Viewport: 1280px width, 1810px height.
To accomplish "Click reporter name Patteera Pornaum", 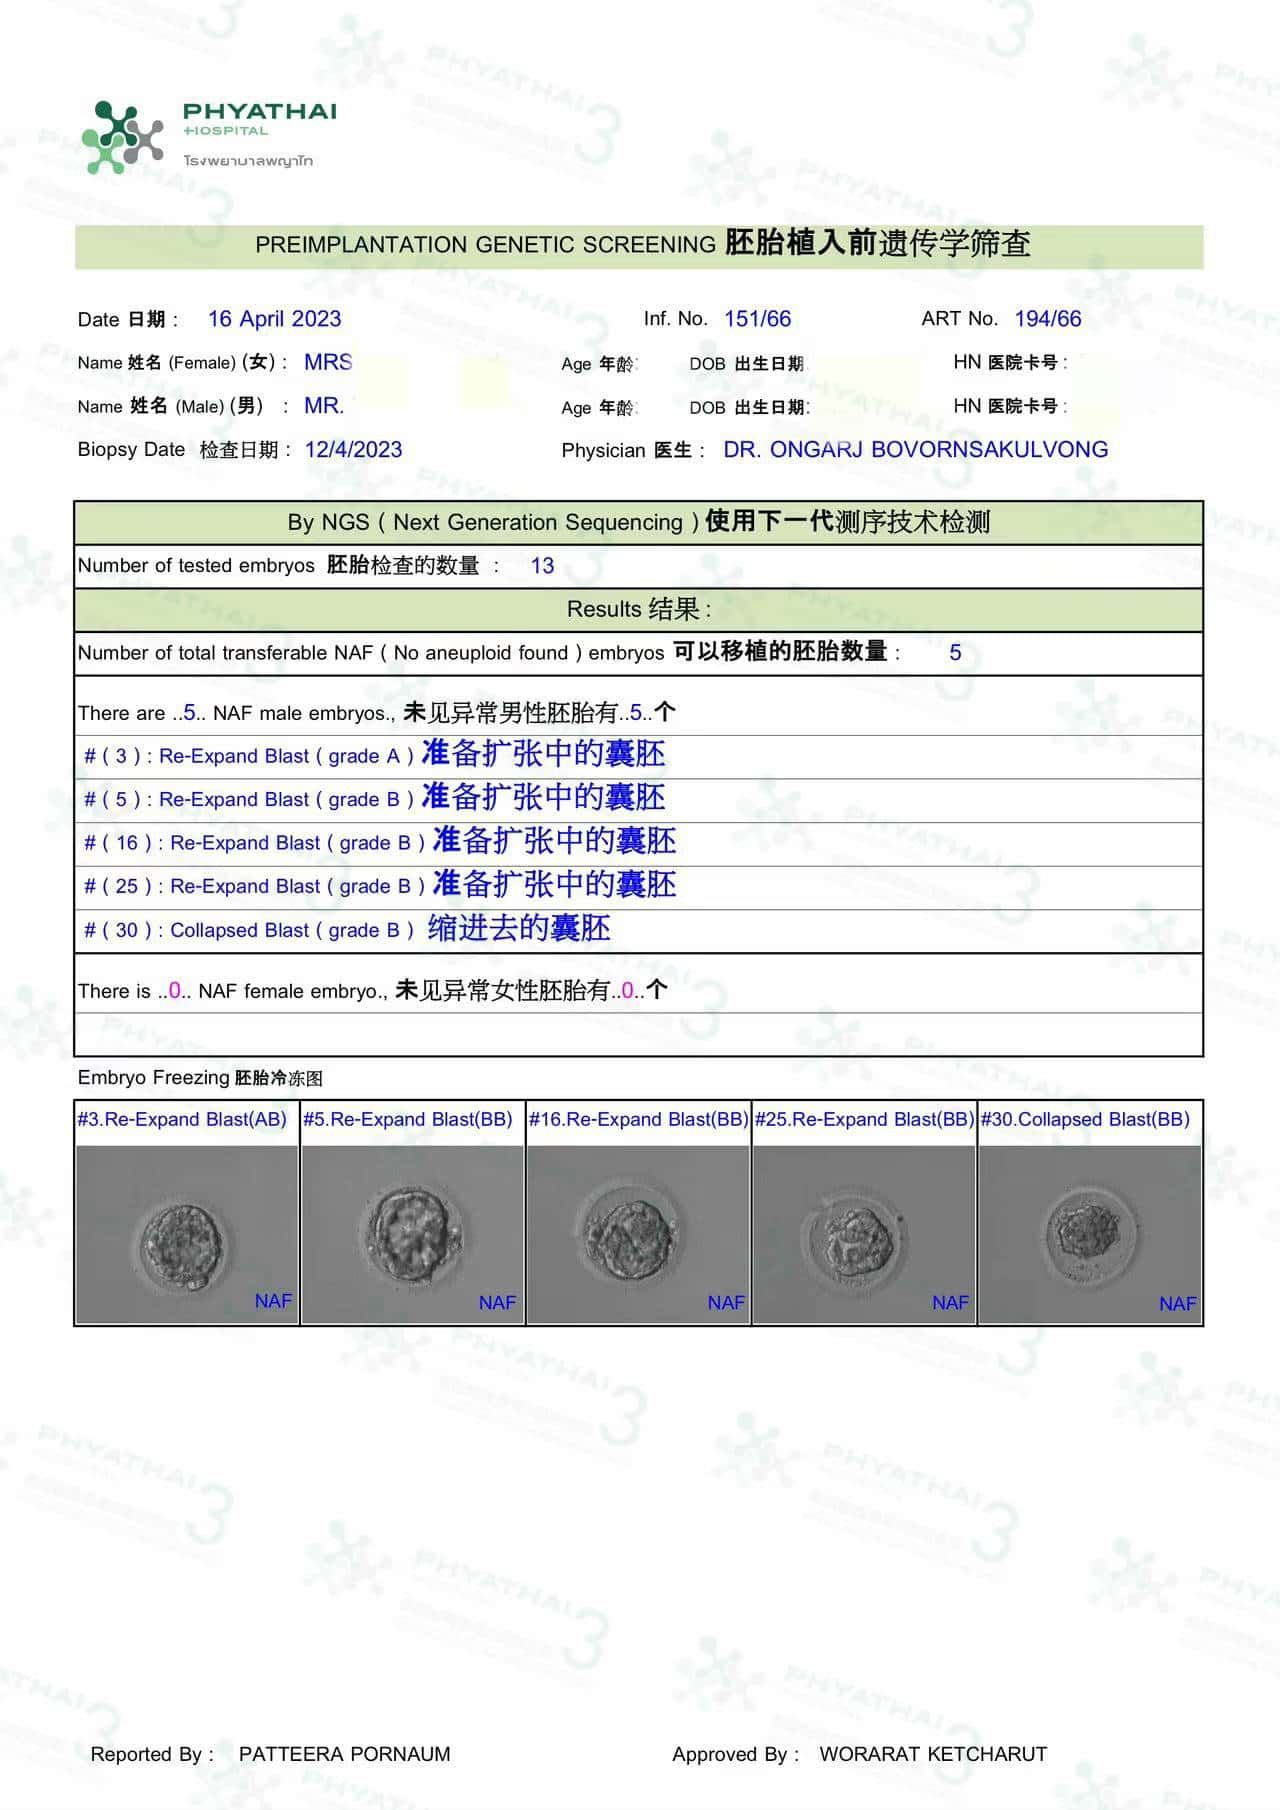I will (344, 1754).
